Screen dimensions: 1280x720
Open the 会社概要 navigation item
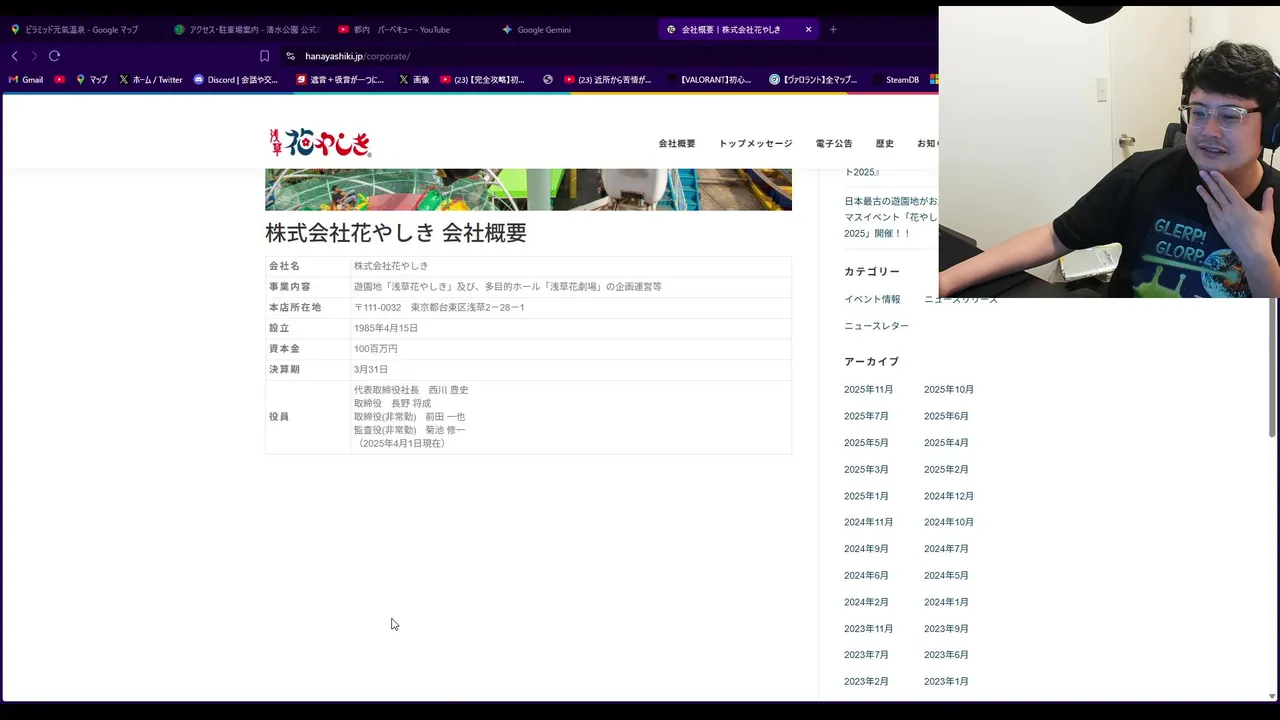click(677, 144)
